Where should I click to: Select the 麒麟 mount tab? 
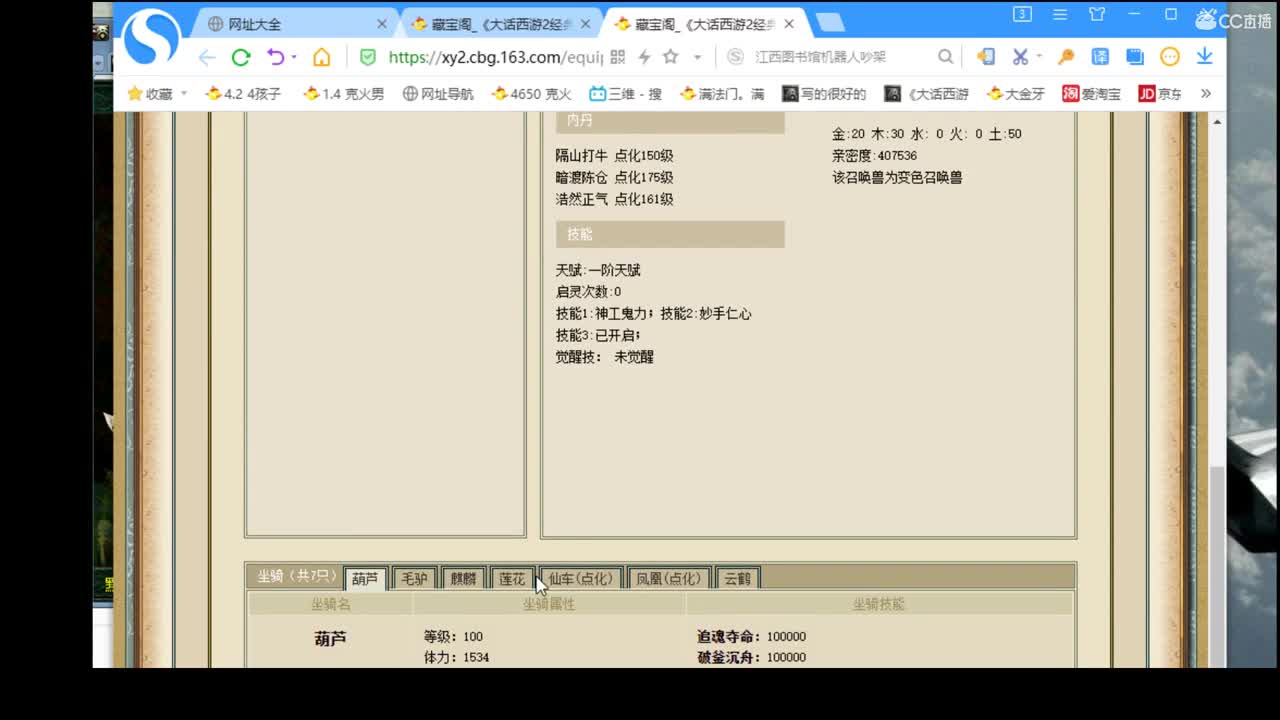coord(463,579)
